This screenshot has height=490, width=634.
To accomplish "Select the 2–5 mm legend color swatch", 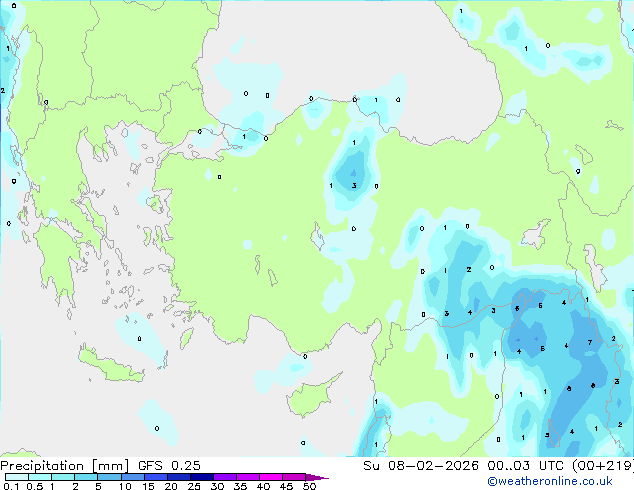I will pyautogui.click(x=86, y=477).
